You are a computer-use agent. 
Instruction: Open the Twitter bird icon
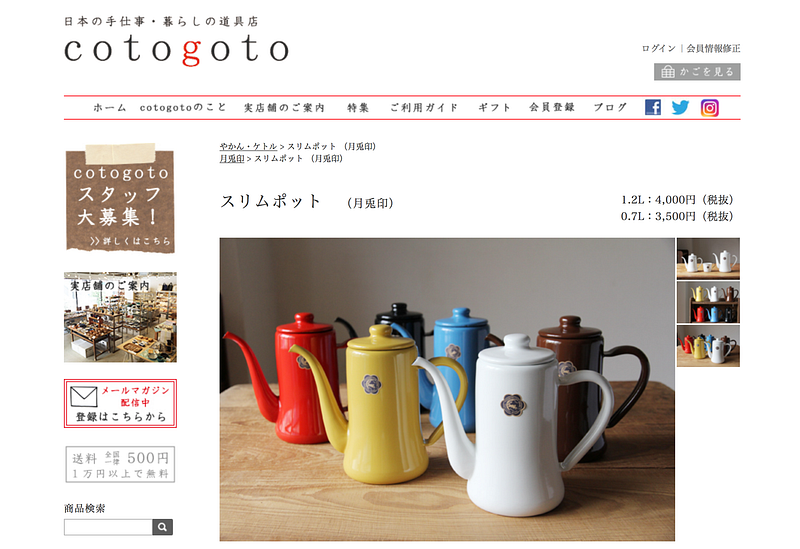click(680, 107)
